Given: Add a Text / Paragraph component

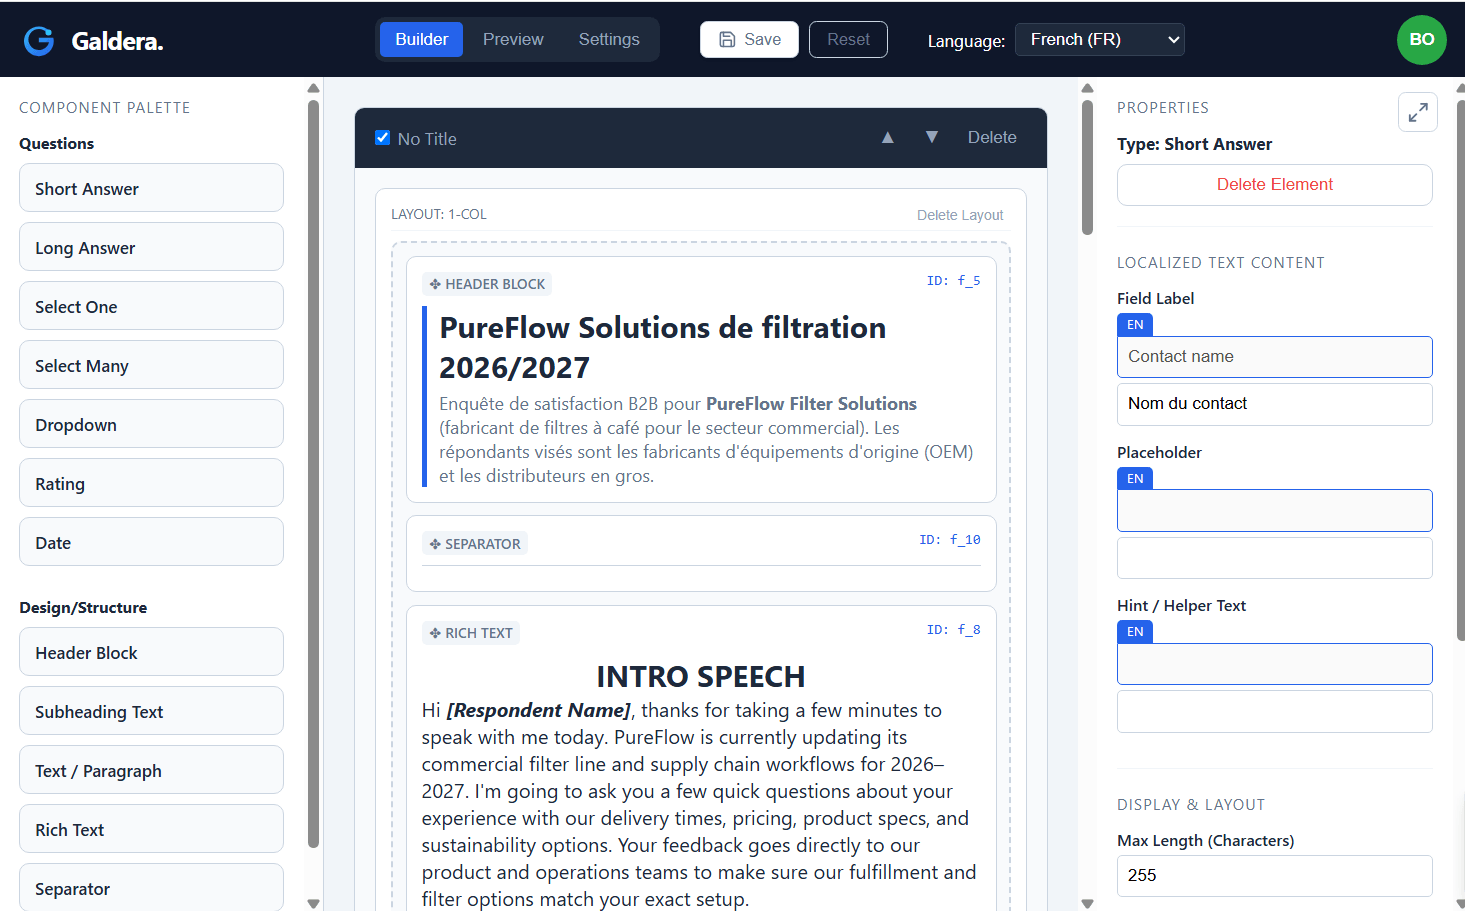Looking at the screenshot, I should (151, 771).
